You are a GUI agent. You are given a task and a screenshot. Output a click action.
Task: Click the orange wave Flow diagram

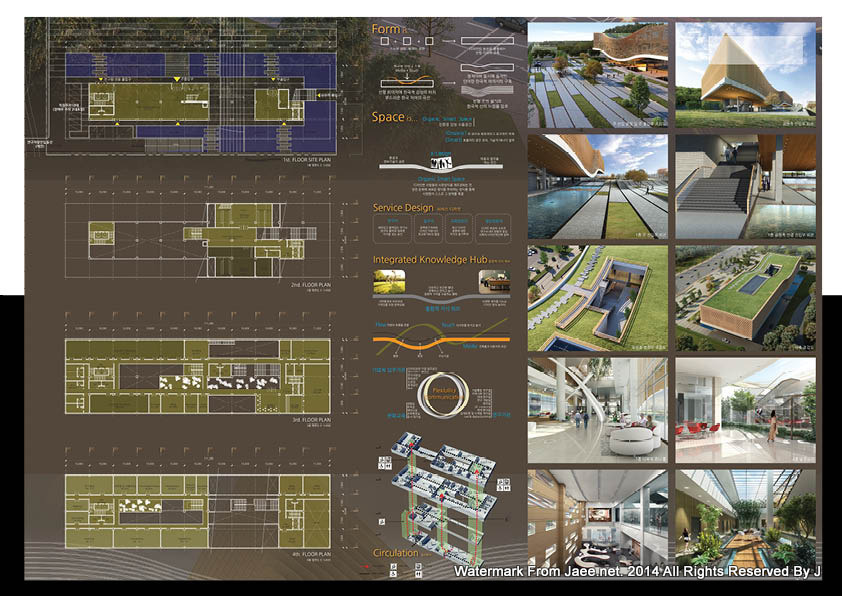pyautogui.click(x=440, y=345)
